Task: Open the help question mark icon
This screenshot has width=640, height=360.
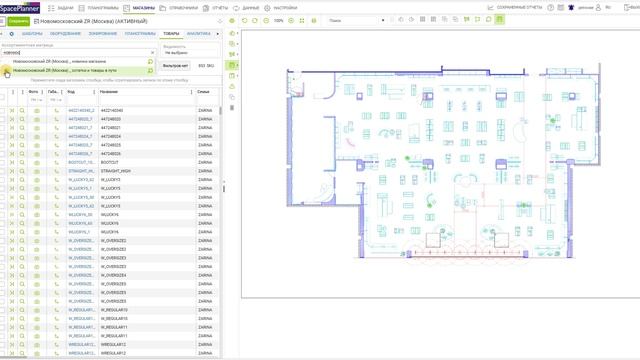Action: 551,8
